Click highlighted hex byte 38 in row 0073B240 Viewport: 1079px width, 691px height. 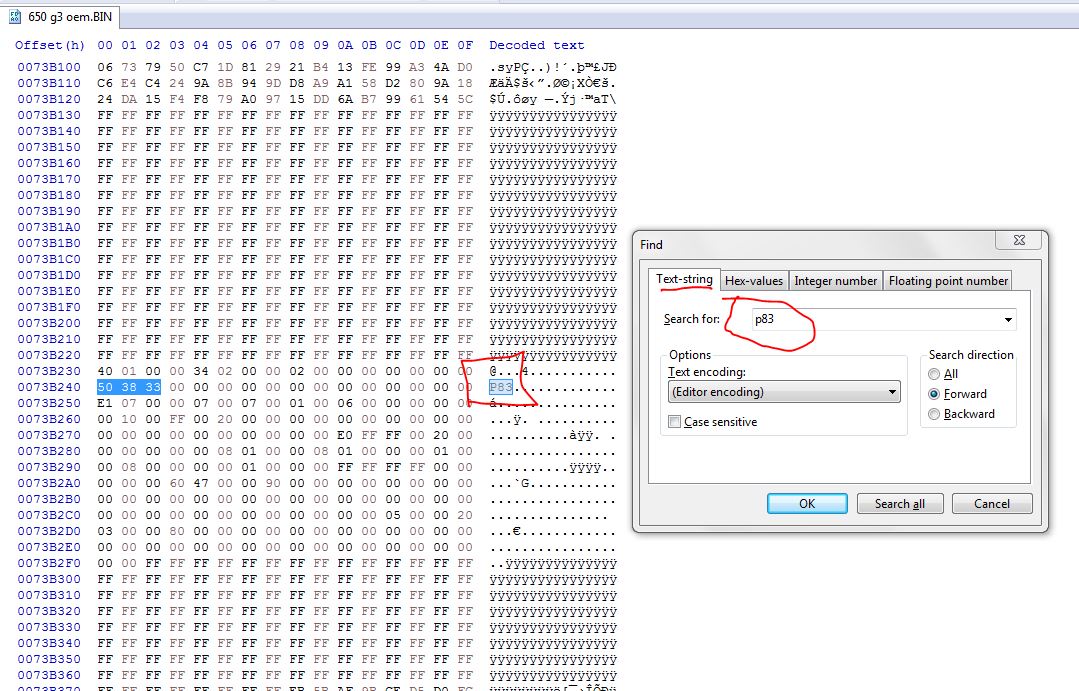click(129, 387)
